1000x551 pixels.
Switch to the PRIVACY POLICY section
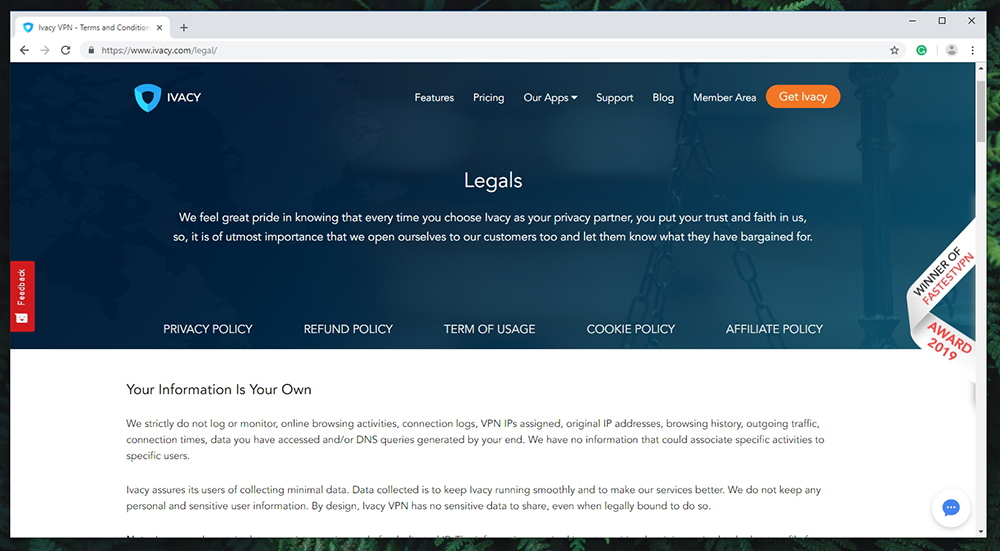[208, 329]
